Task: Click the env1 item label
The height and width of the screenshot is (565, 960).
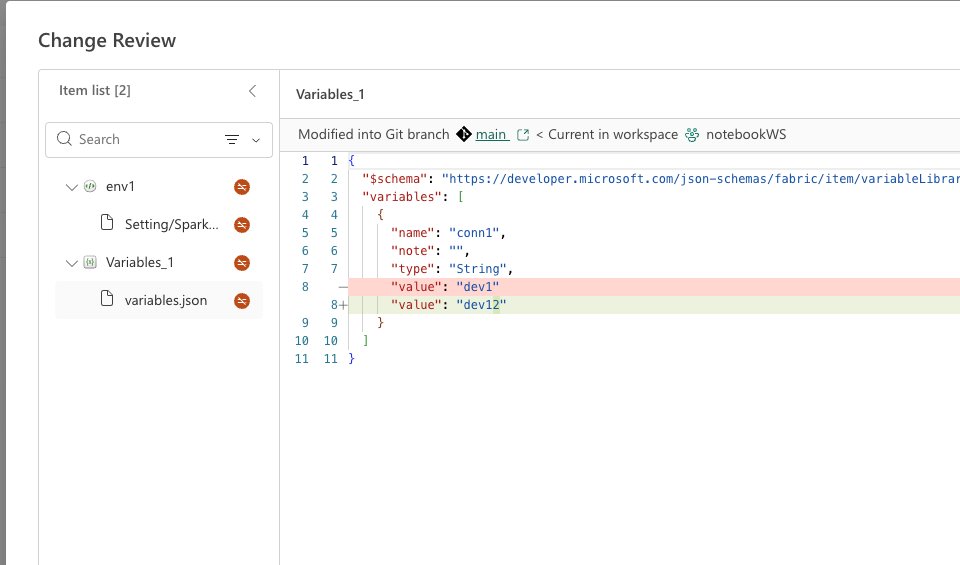Action: tap(120, 187)
